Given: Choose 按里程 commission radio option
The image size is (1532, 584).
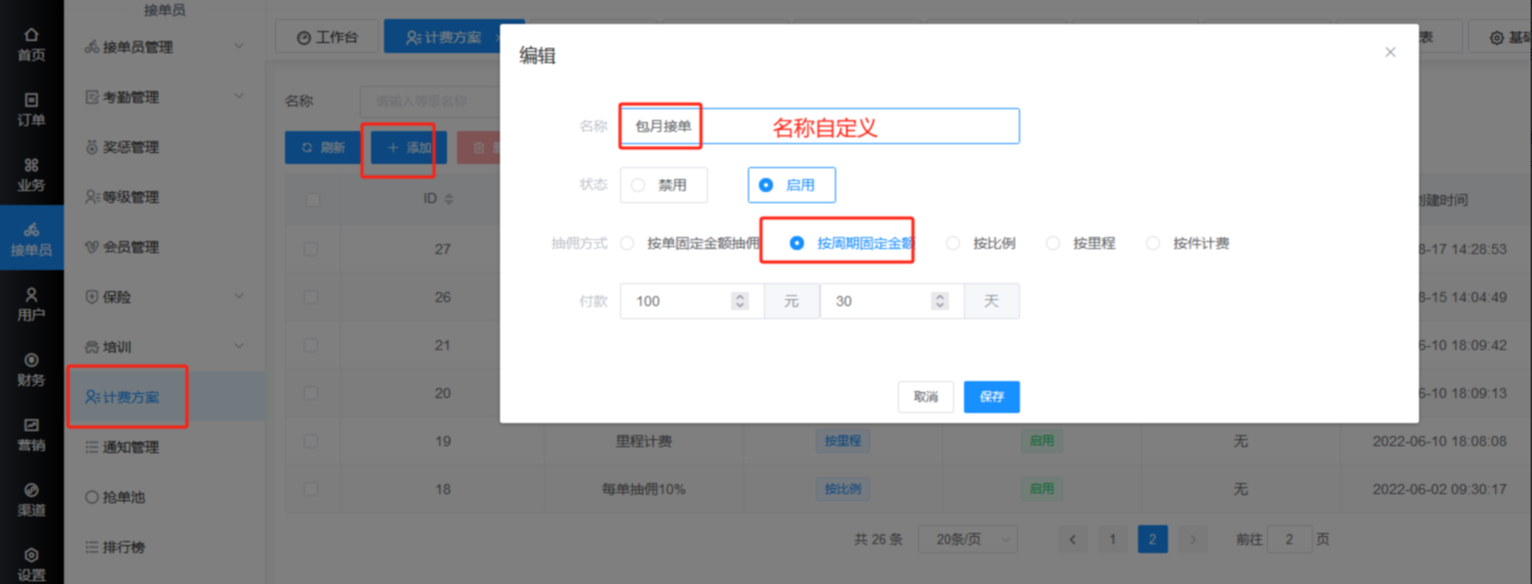Looking at the screenshot, I should tap(1053, 243).
